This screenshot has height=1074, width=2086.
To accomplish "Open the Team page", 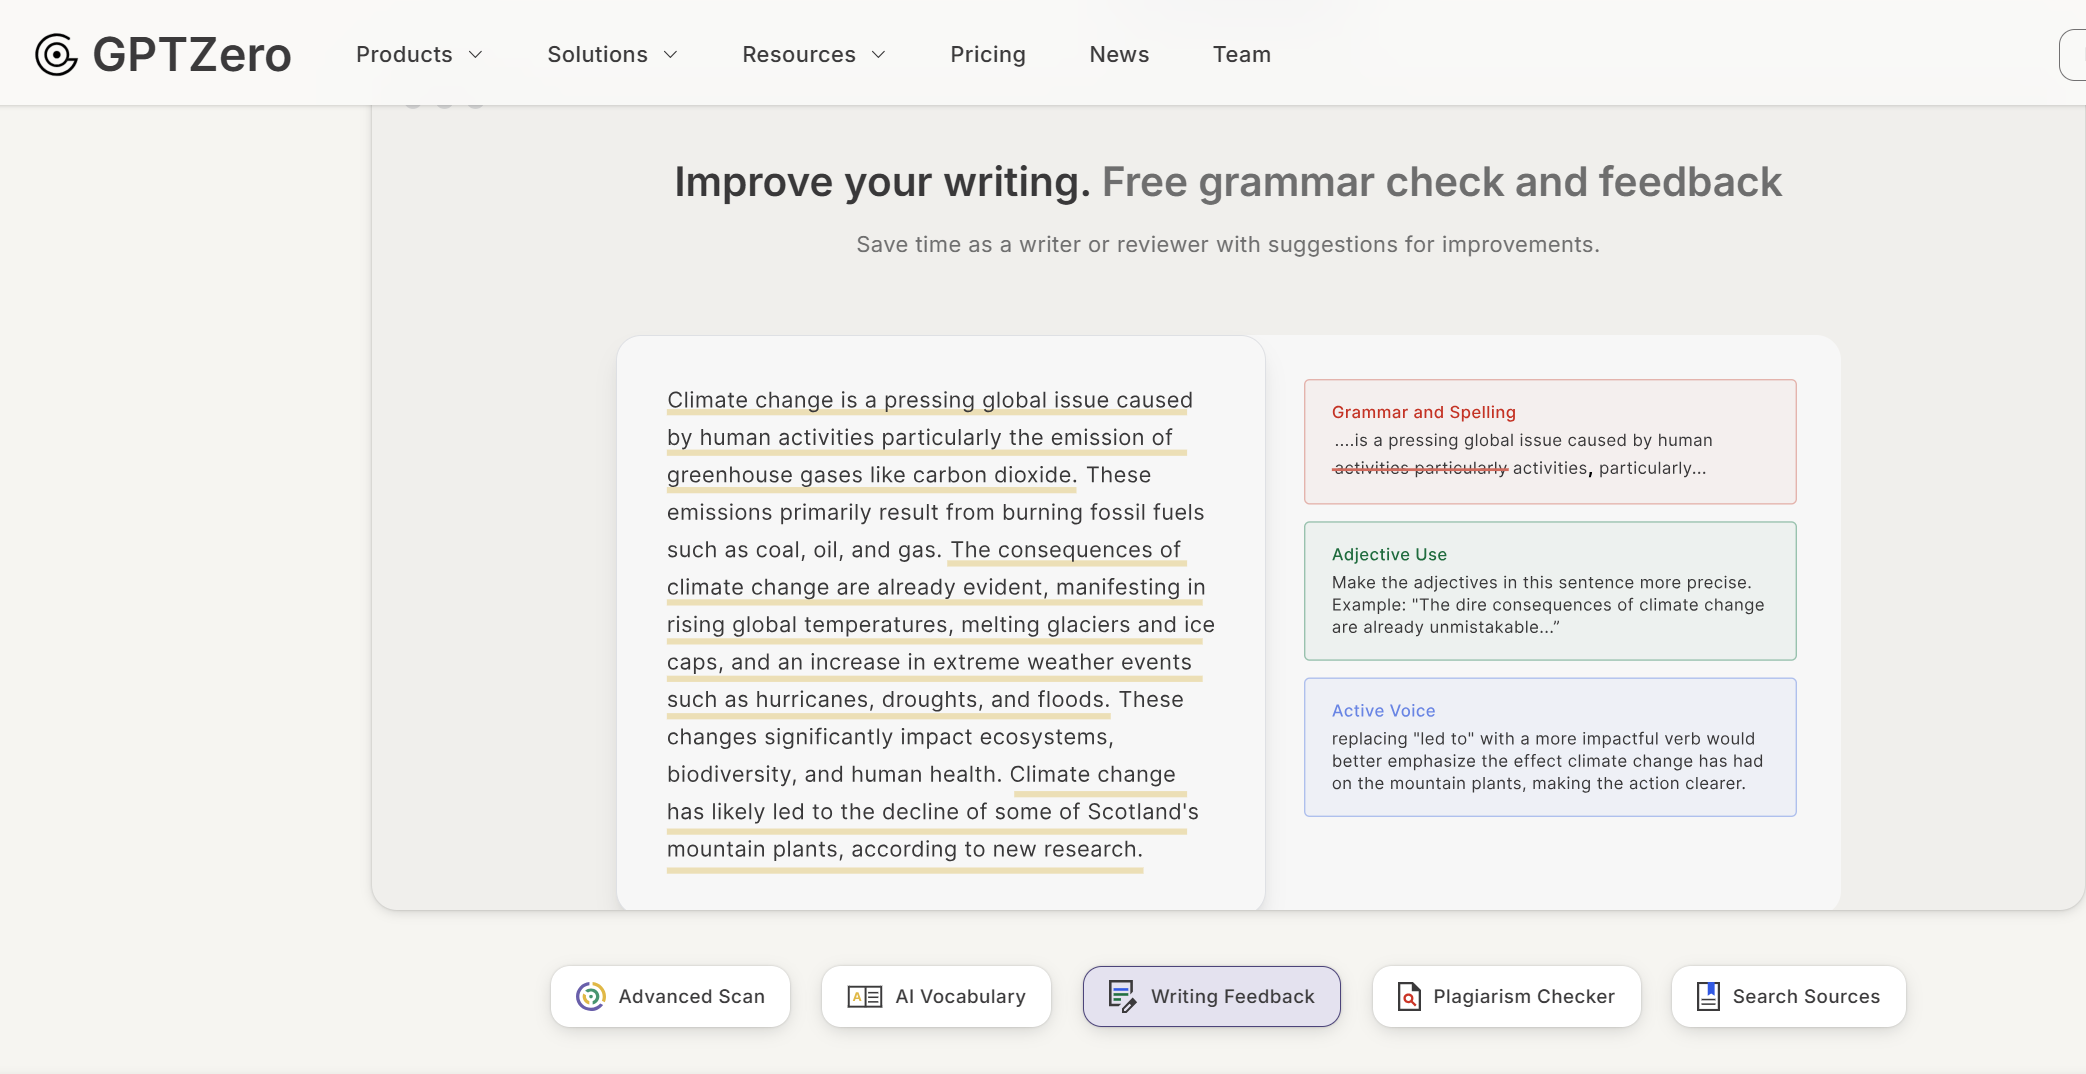I will click(1241, 54).
